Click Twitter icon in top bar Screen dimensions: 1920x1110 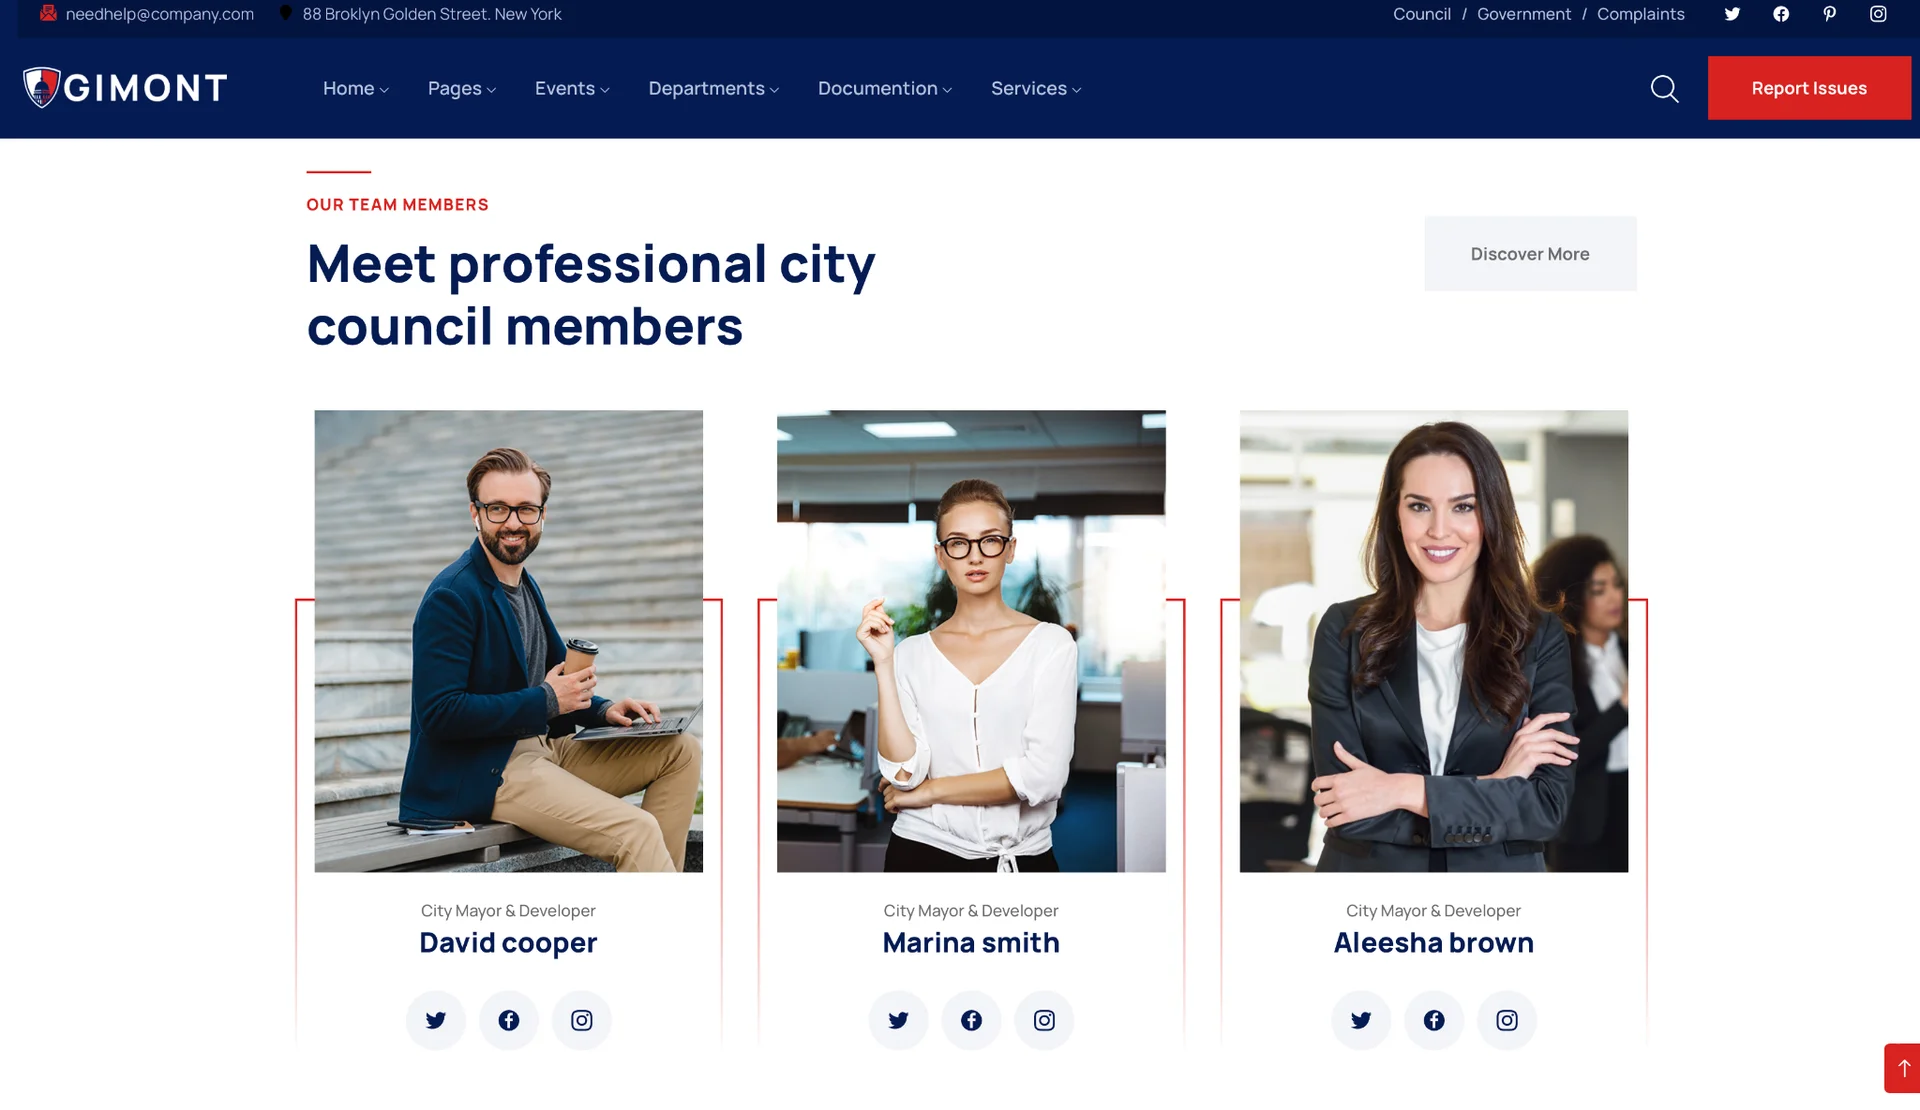[x=1732, y=14]
